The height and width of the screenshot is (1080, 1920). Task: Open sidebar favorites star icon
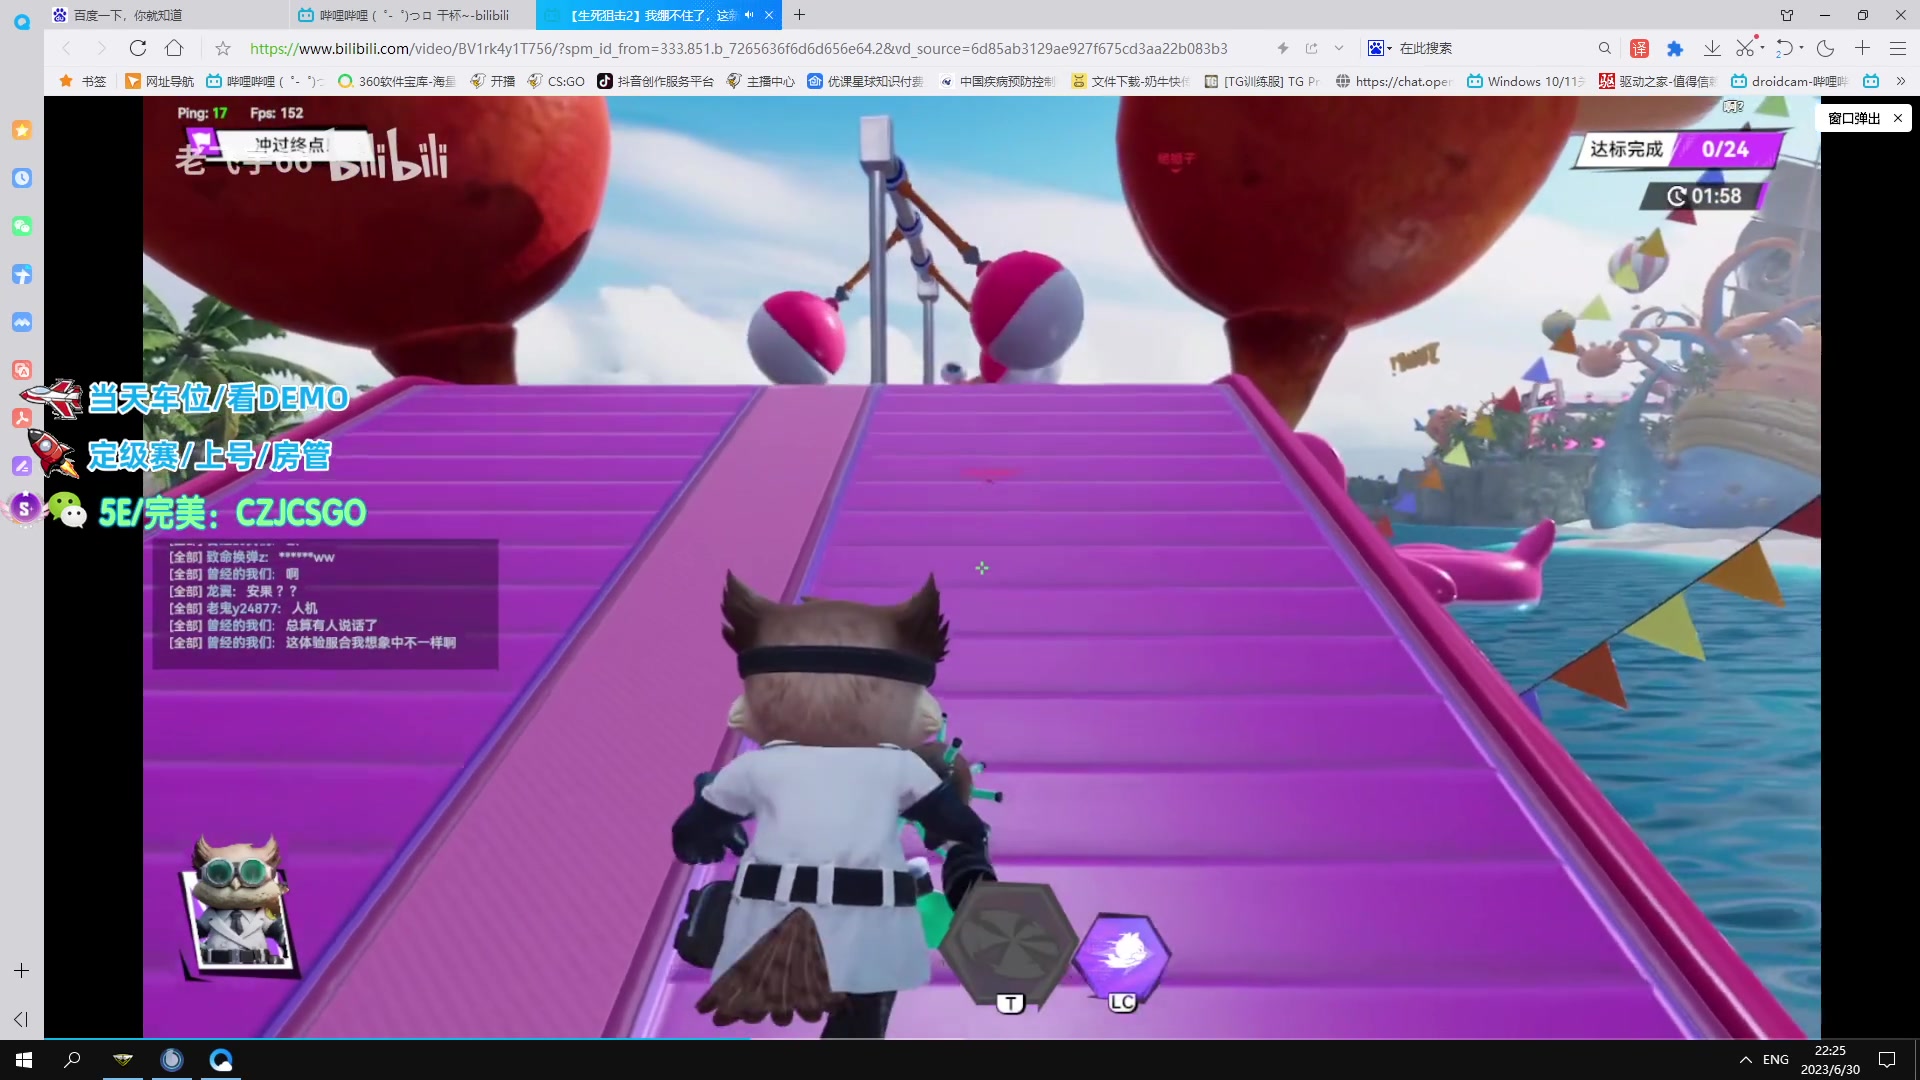click(22, 130)
